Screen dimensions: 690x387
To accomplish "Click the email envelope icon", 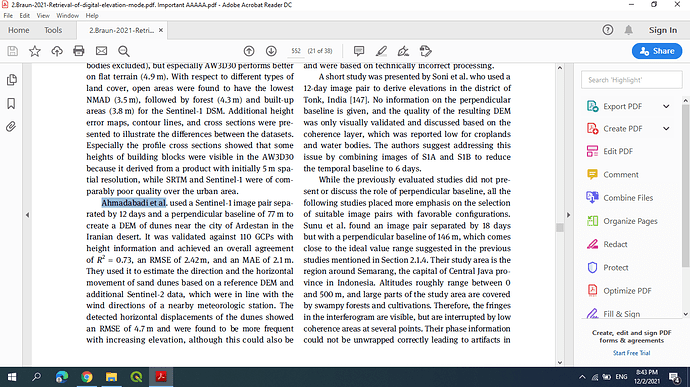I will [x=101, y=51].
